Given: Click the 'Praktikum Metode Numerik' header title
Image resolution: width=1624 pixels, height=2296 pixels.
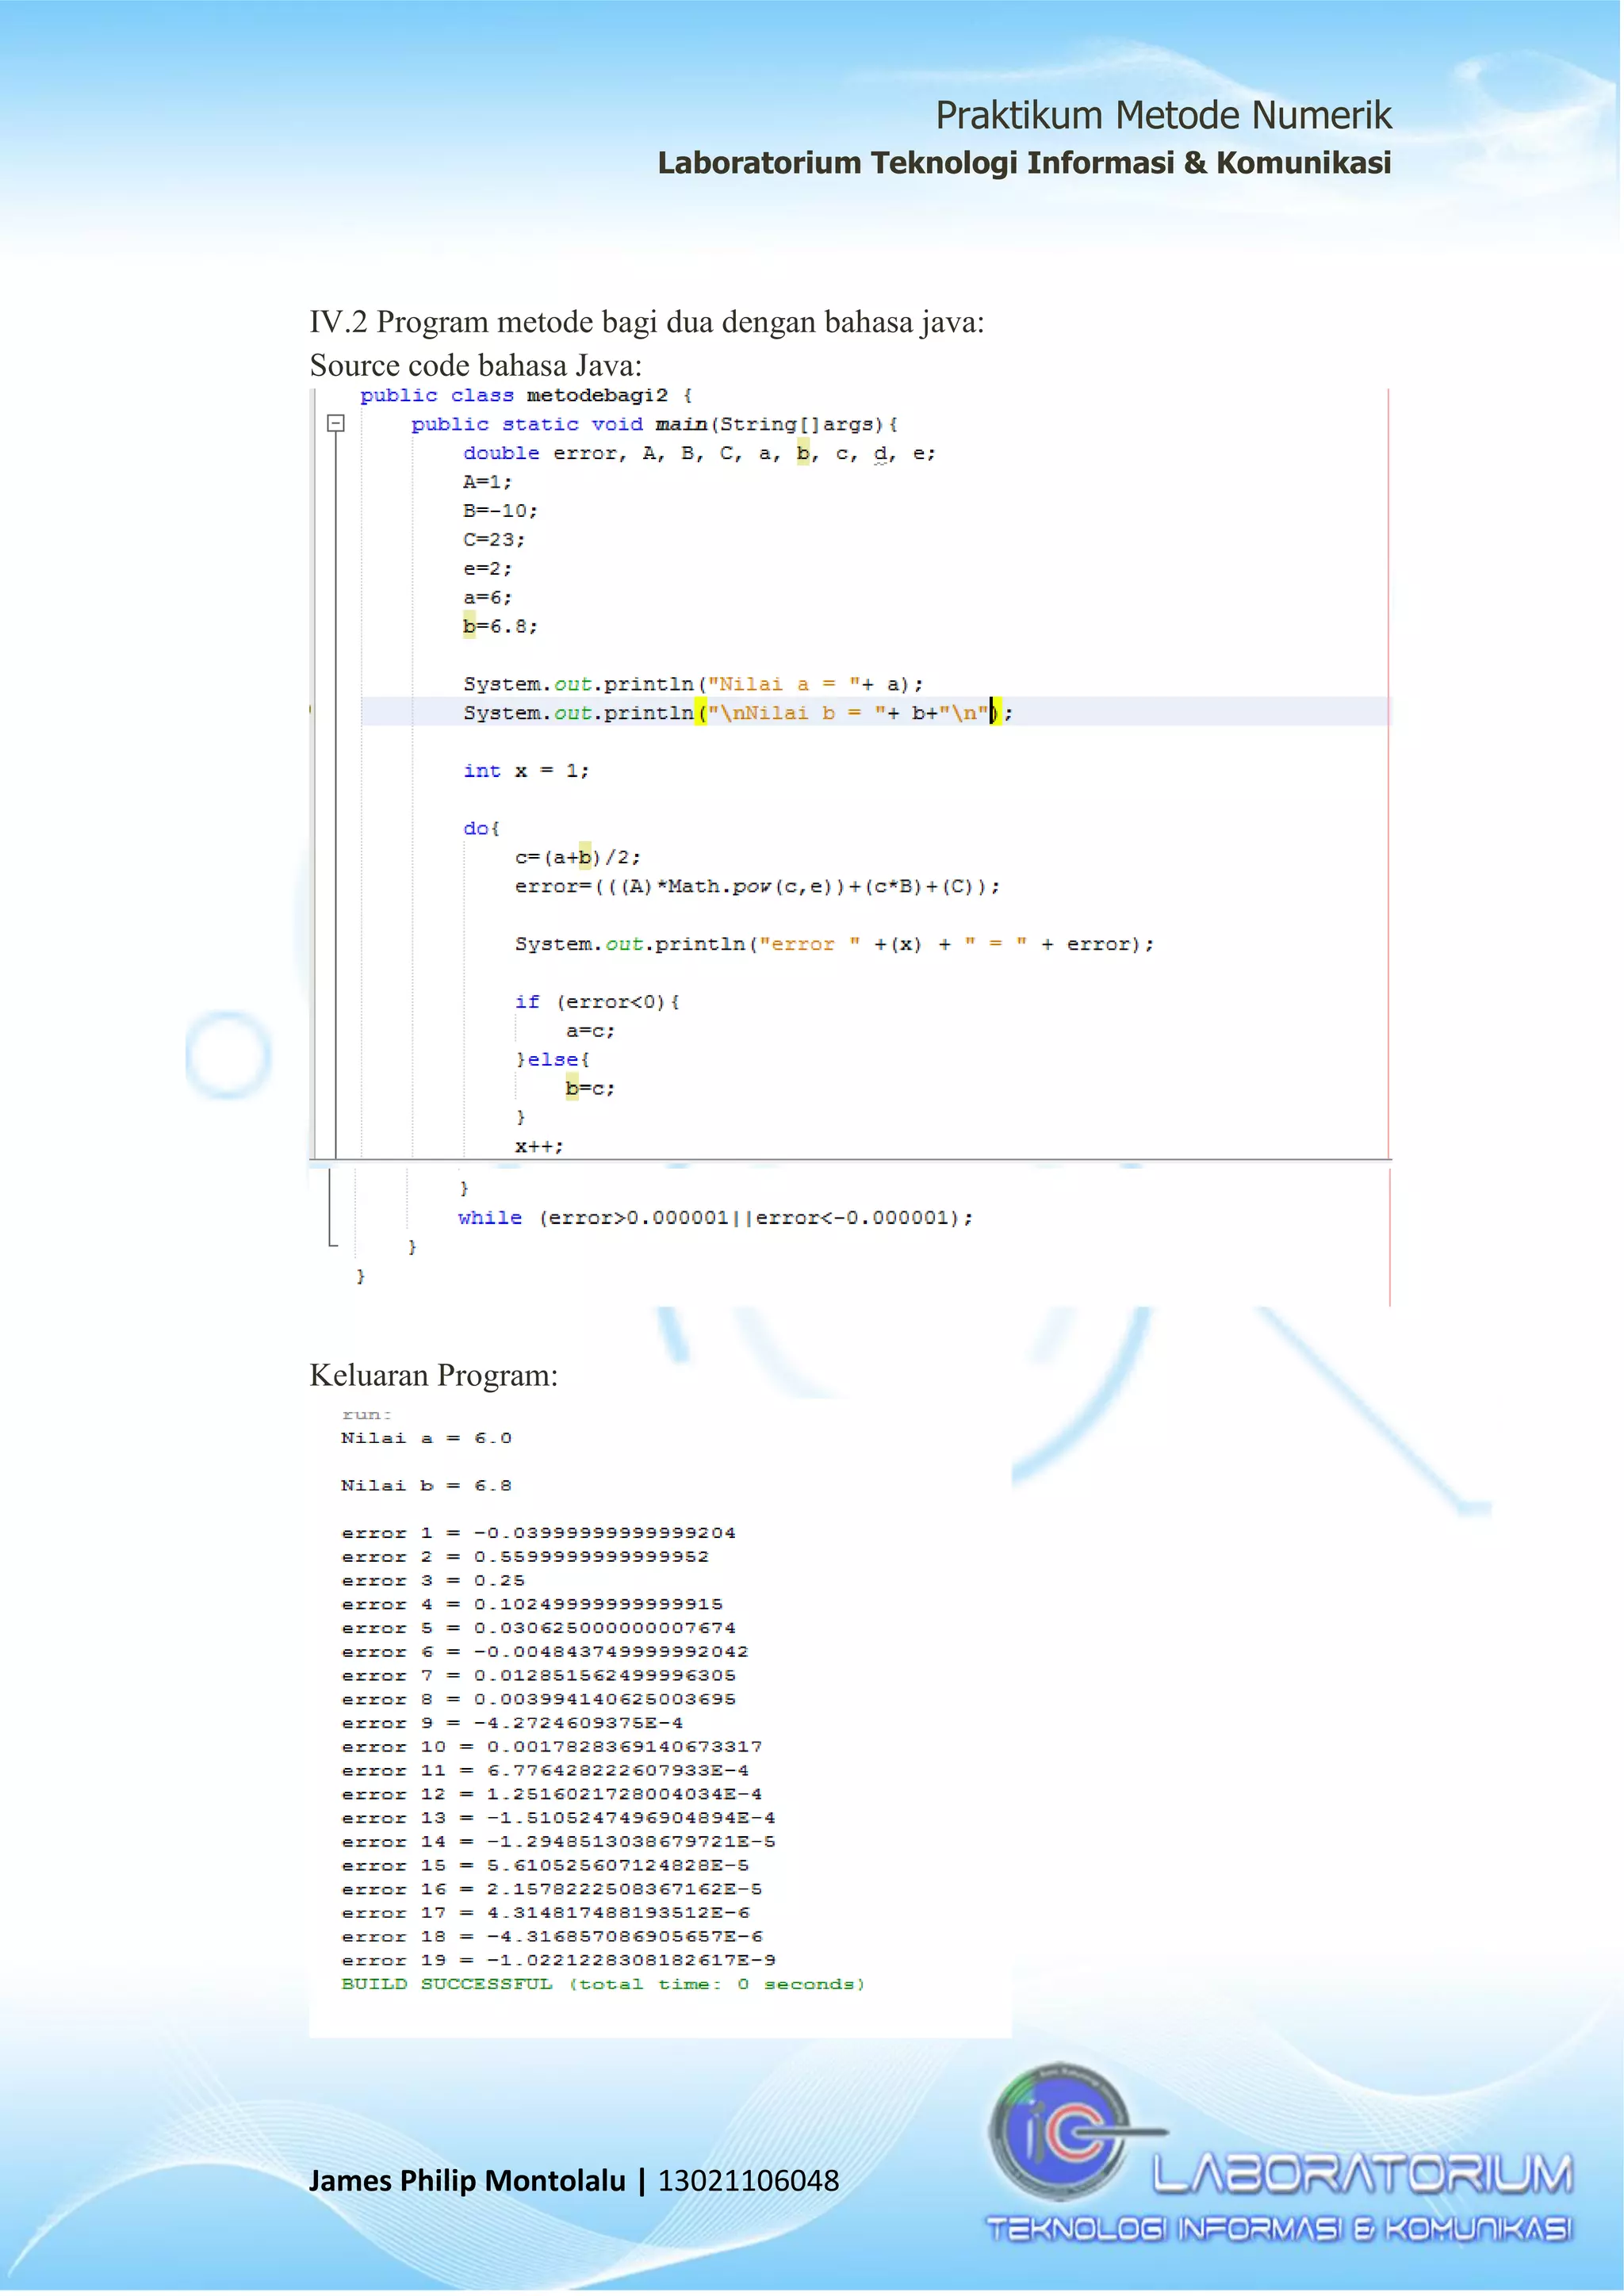Looking at the screenshot, I should (x=1163, y=116).
